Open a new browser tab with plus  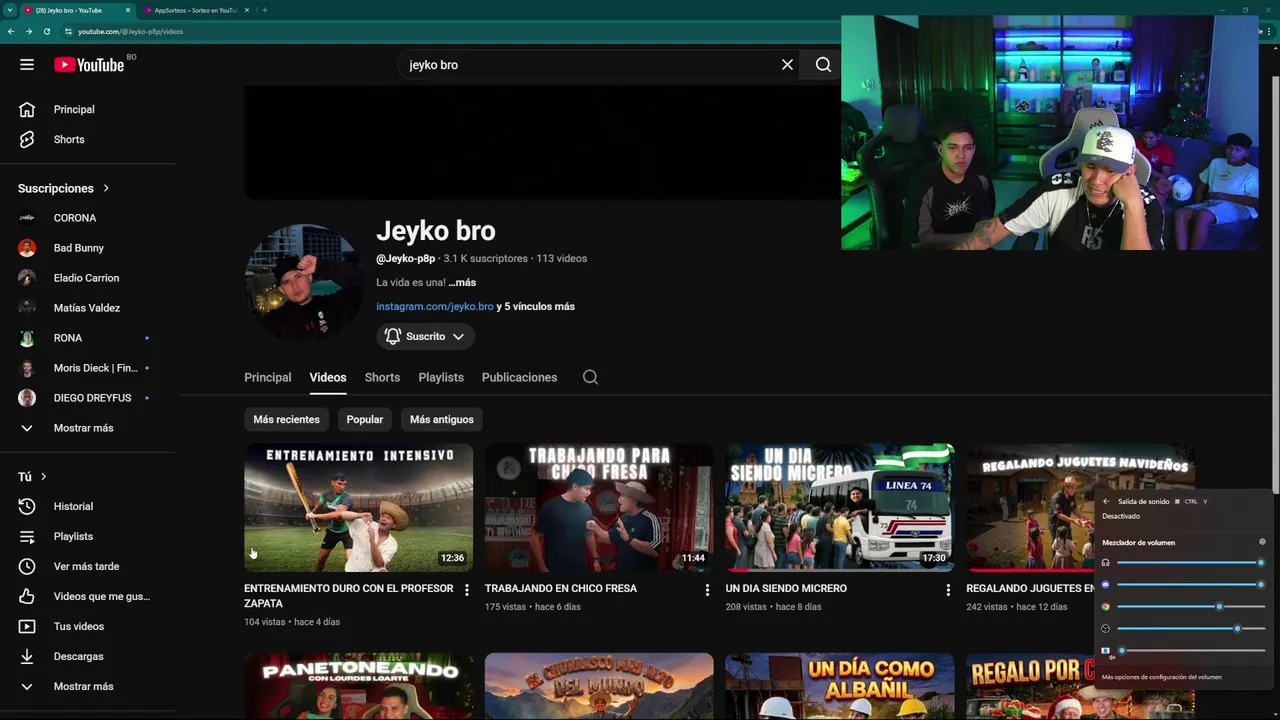pos(264,10)
